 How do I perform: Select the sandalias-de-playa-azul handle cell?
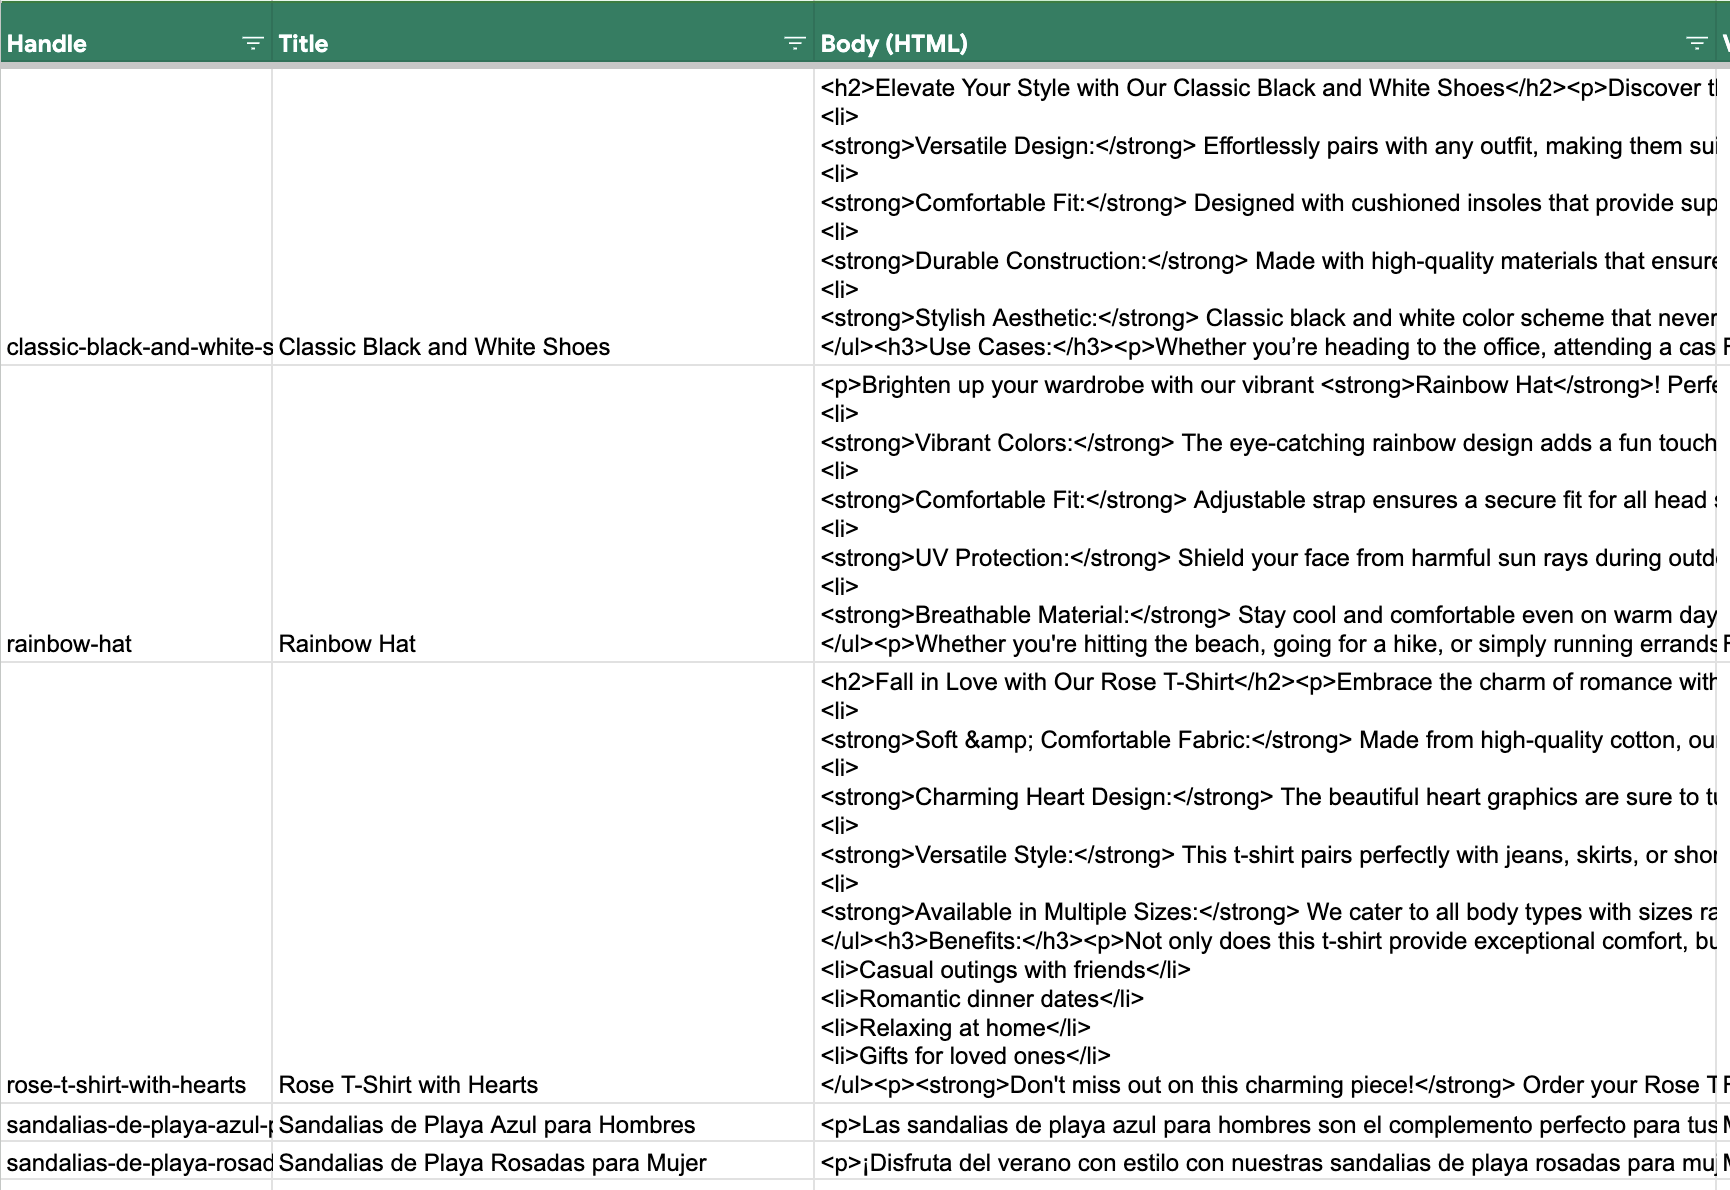136,1123
